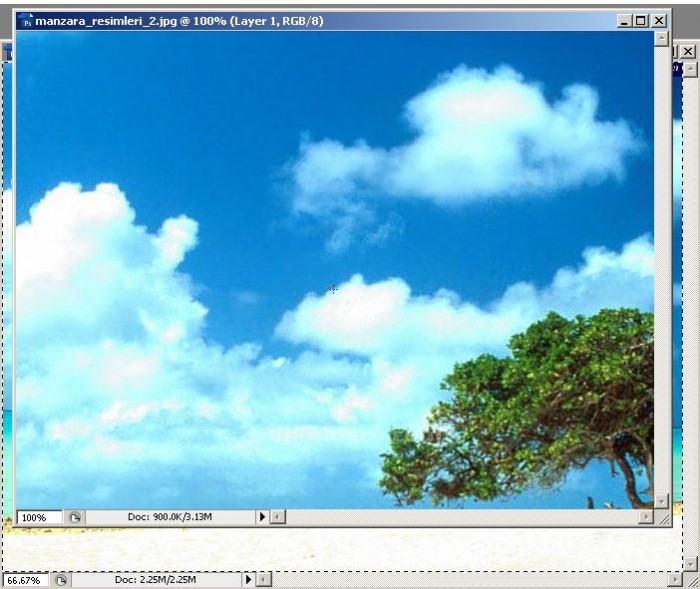Maximize the manzara_resimleri_2.jpg window
This screenshot has width=700, height=589.
coord(641,21)
